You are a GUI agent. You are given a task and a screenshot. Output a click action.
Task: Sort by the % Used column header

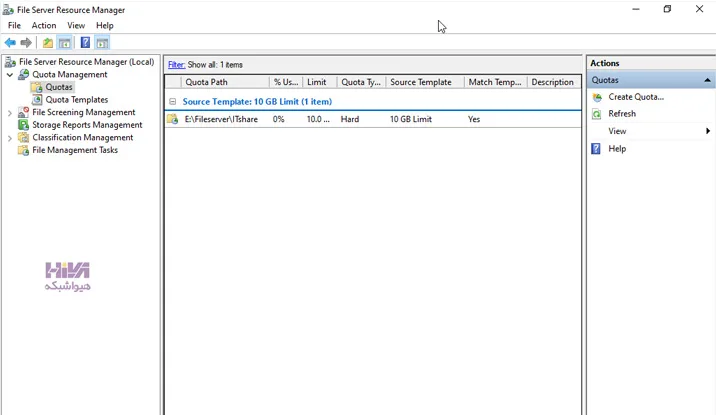pos(286,82)
